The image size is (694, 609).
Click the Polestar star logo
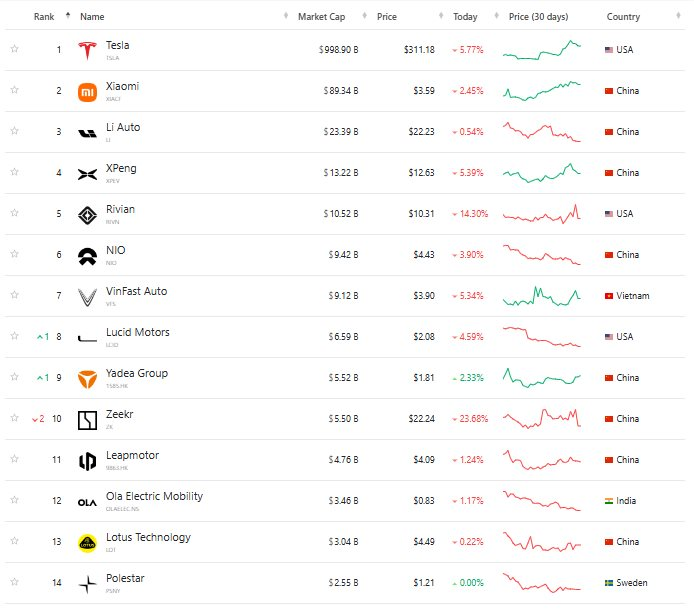88,584
